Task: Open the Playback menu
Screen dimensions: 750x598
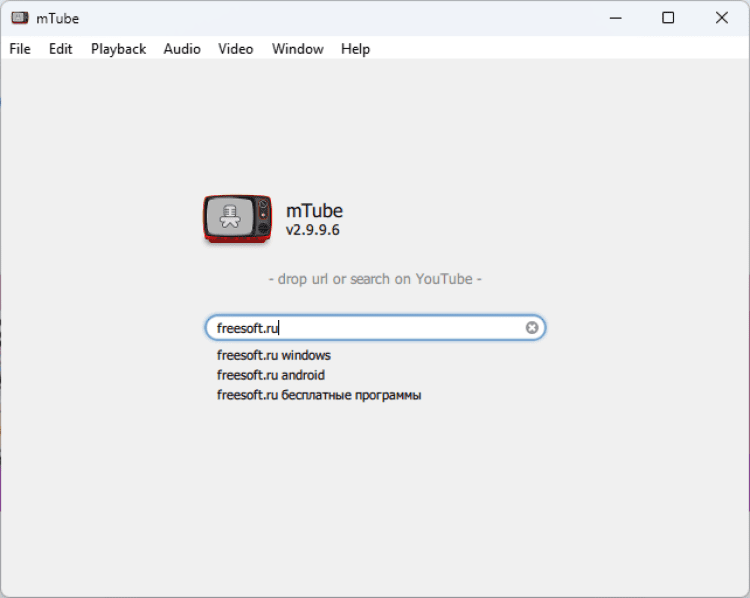Action: [118, 49]
